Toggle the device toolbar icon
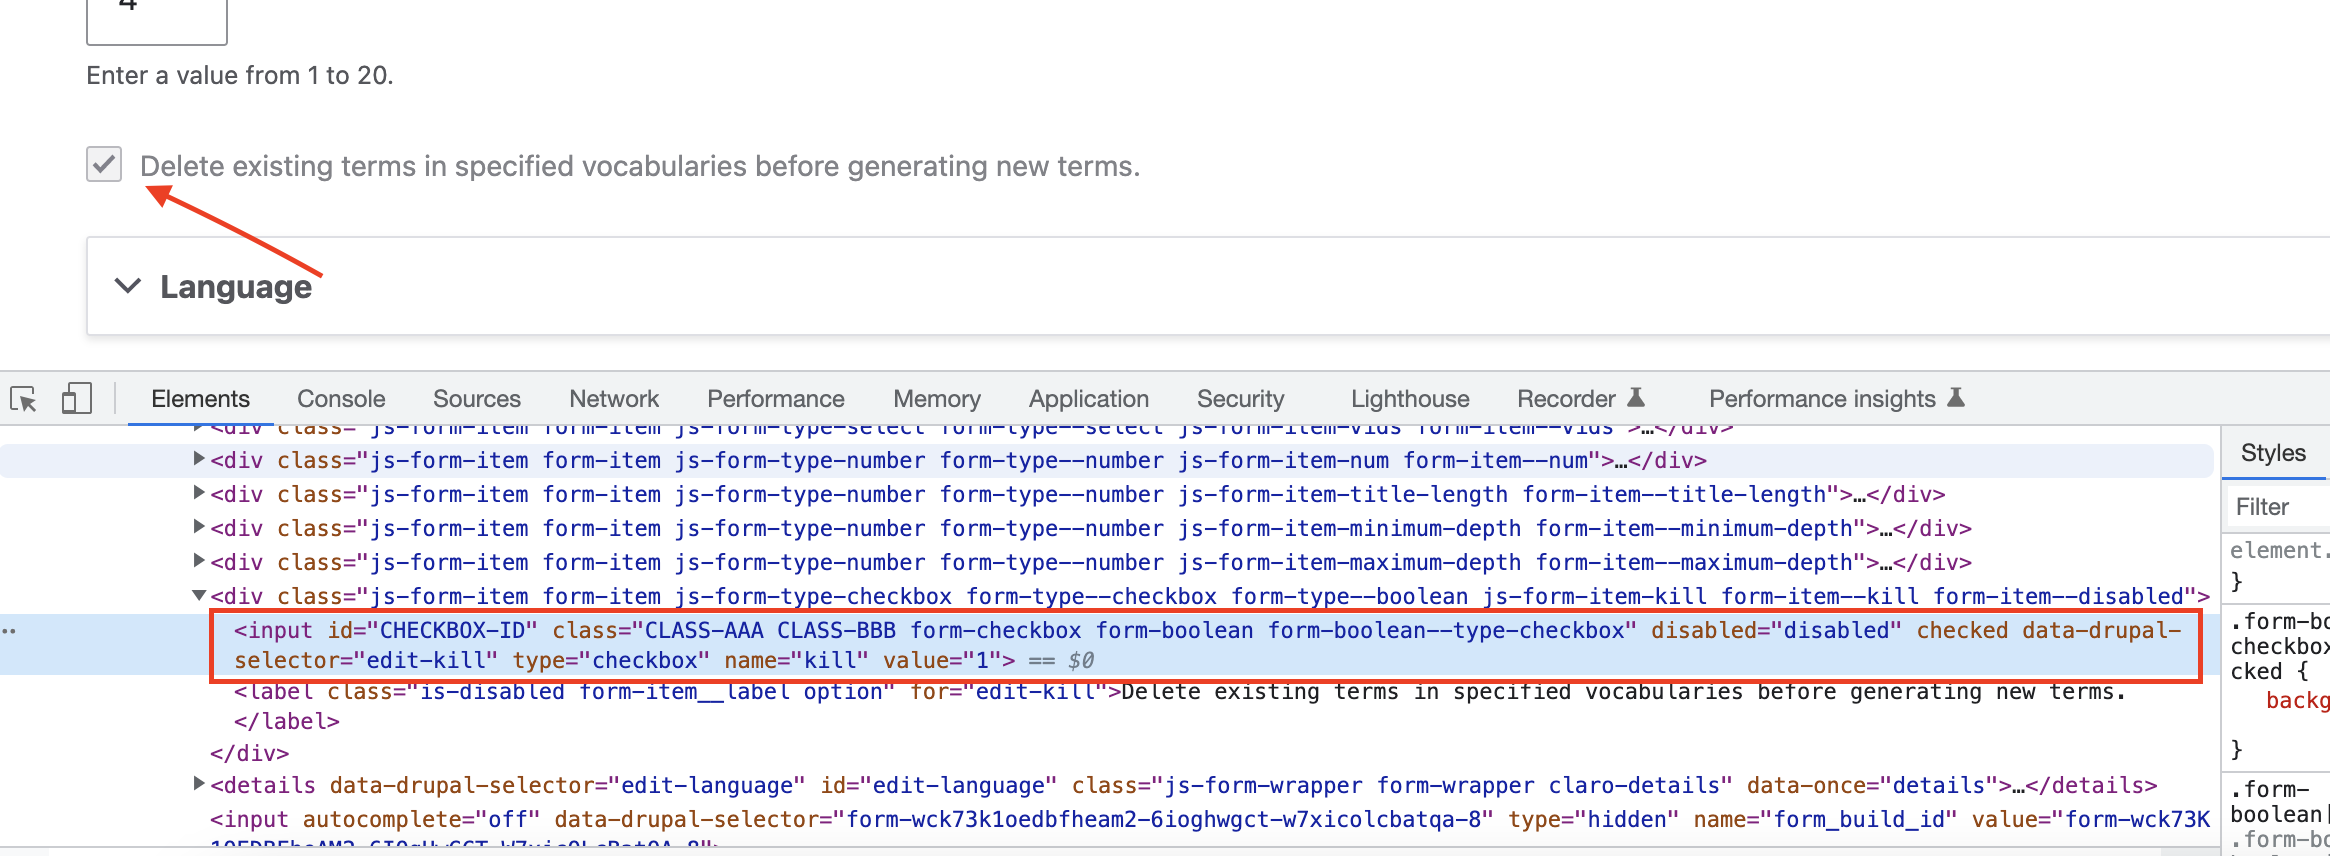2330x856 pixels. point(76,399)
